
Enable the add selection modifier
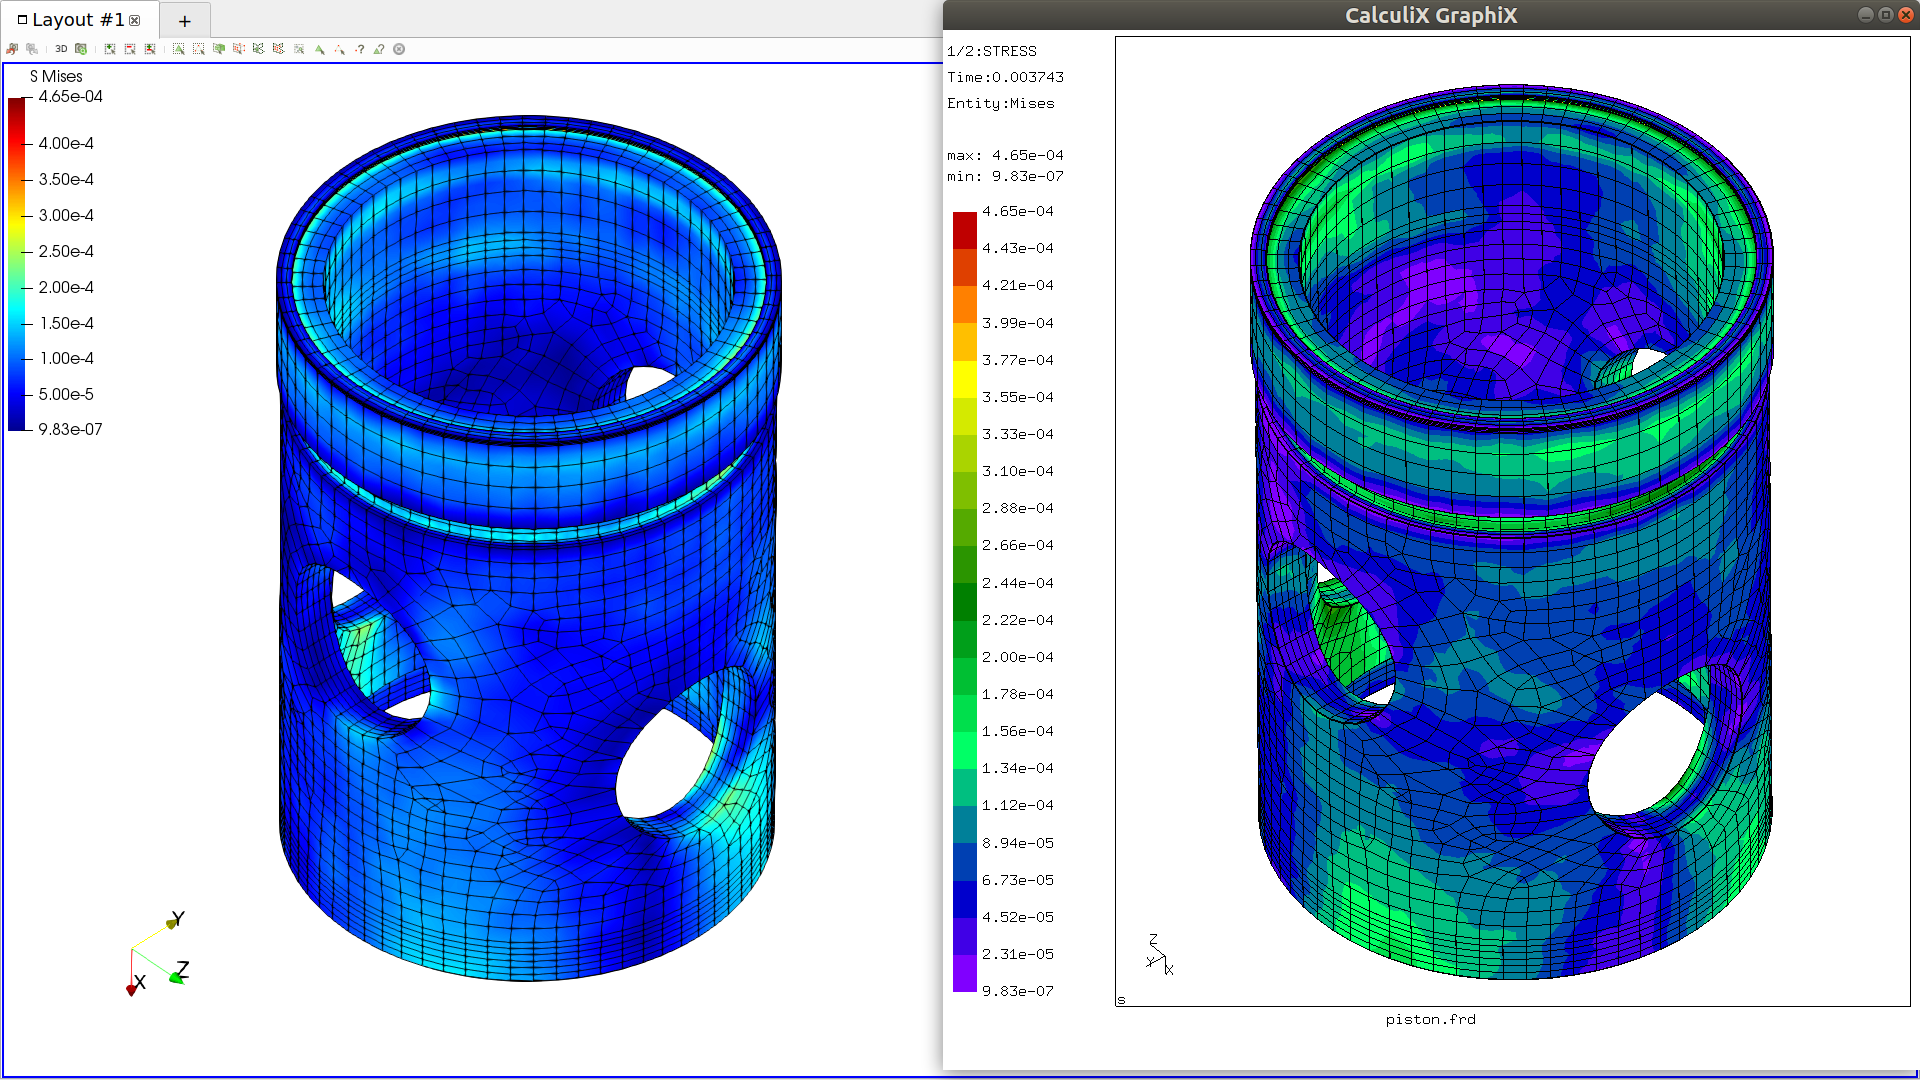[x=110, y=49]
